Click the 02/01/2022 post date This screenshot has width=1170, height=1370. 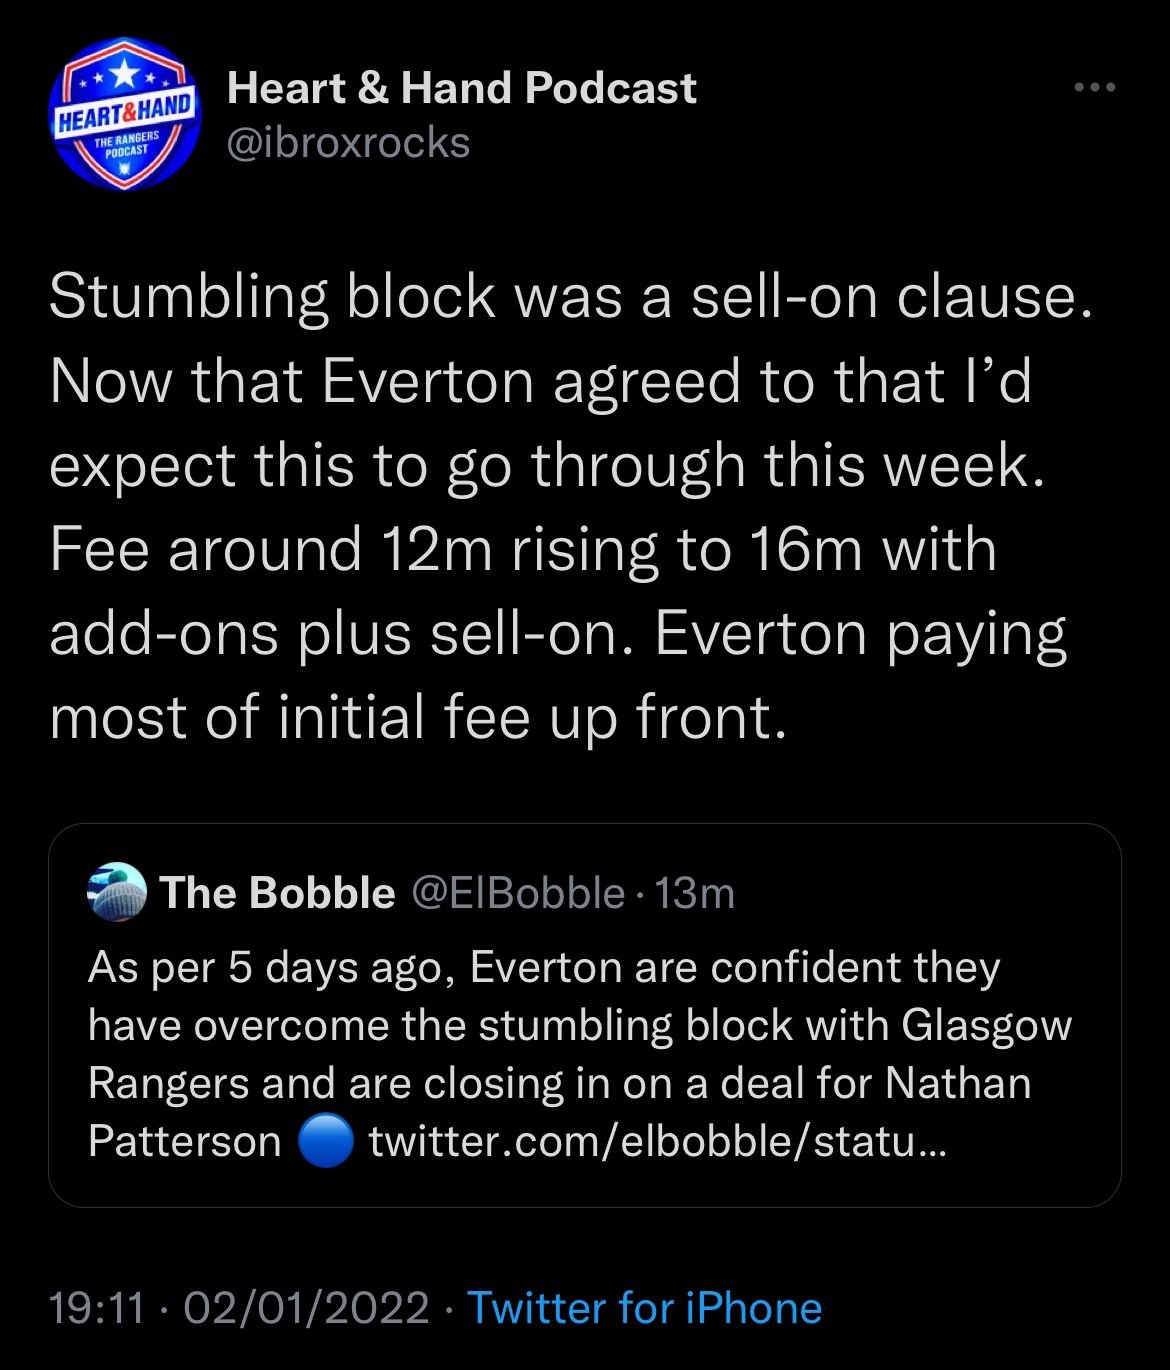pos(315,1308)
